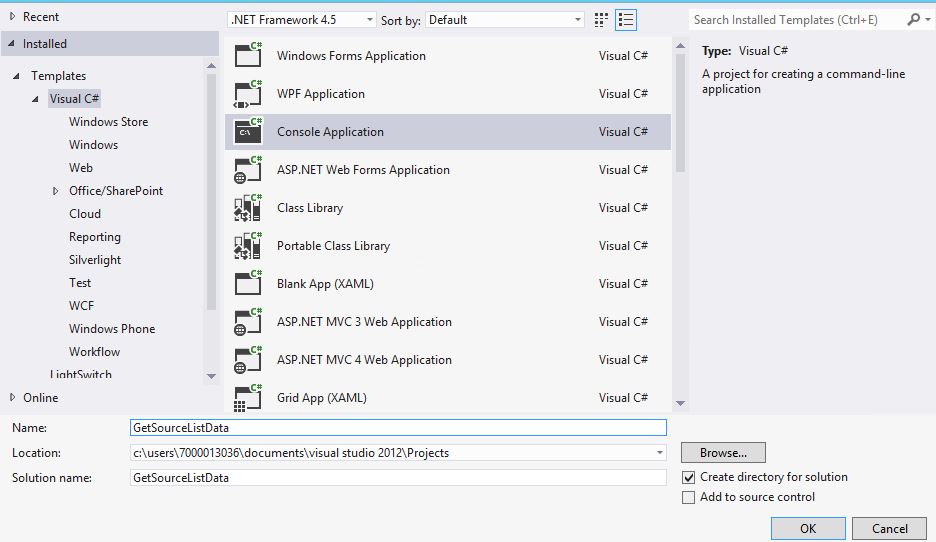The height and width of the screenshot is (542, 936).
Task: Click the WPF Application template icon
Action: [247, 93]
